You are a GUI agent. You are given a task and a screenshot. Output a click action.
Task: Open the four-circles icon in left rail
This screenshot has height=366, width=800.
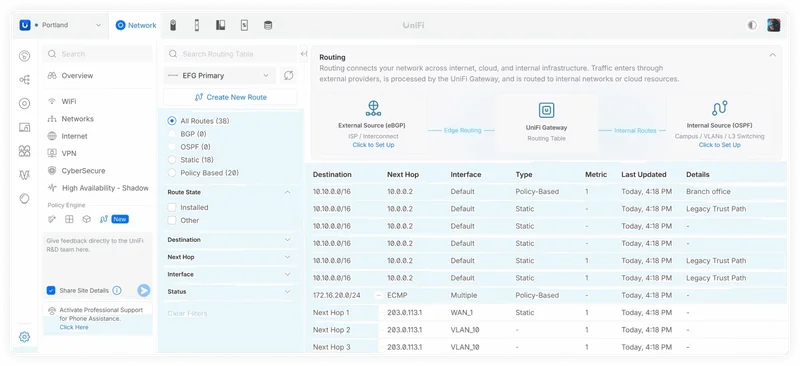pyautogui.click(x=24, y=151)
